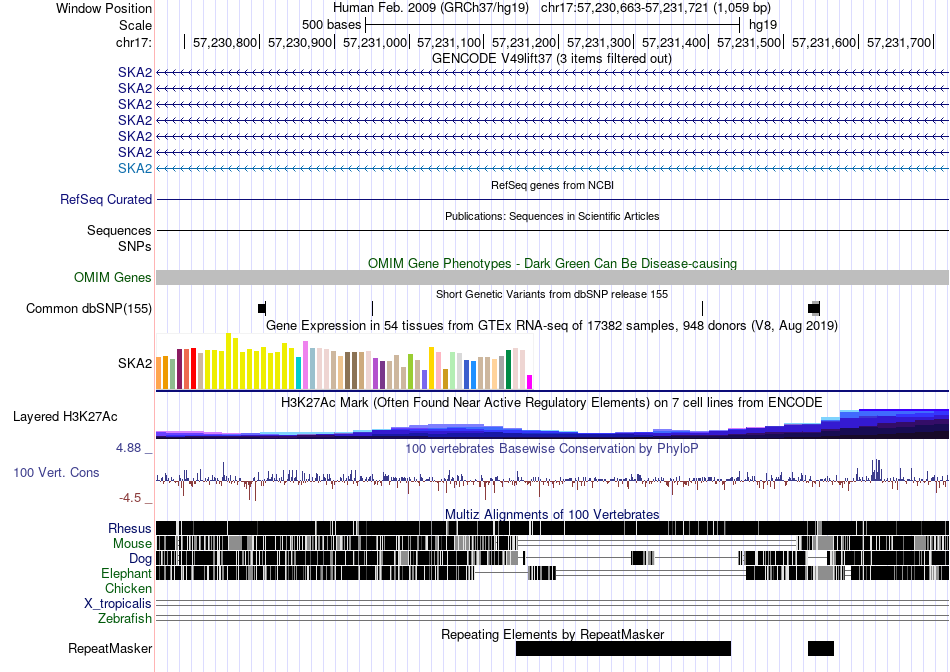Viewport: 950px width, 672px height.
Task: Open the Layered H3K27Ac track label
Action: click(65, 417)
